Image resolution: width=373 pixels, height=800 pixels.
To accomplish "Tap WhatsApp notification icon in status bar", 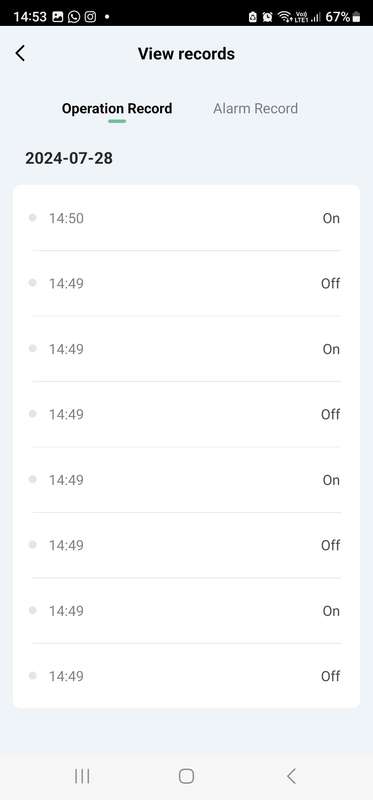I will [74, 17].
